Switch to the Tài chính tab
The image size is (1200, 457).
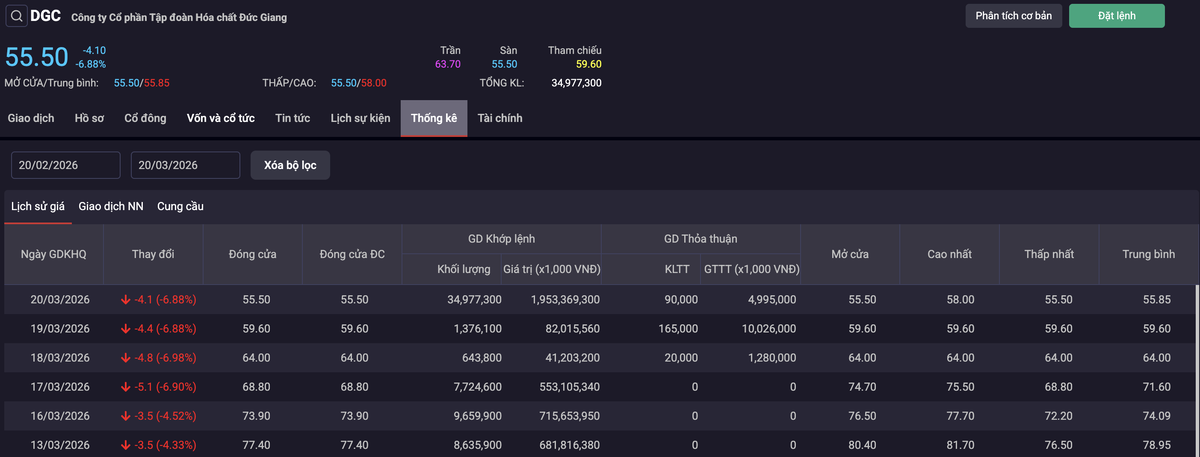pos(500,118)
